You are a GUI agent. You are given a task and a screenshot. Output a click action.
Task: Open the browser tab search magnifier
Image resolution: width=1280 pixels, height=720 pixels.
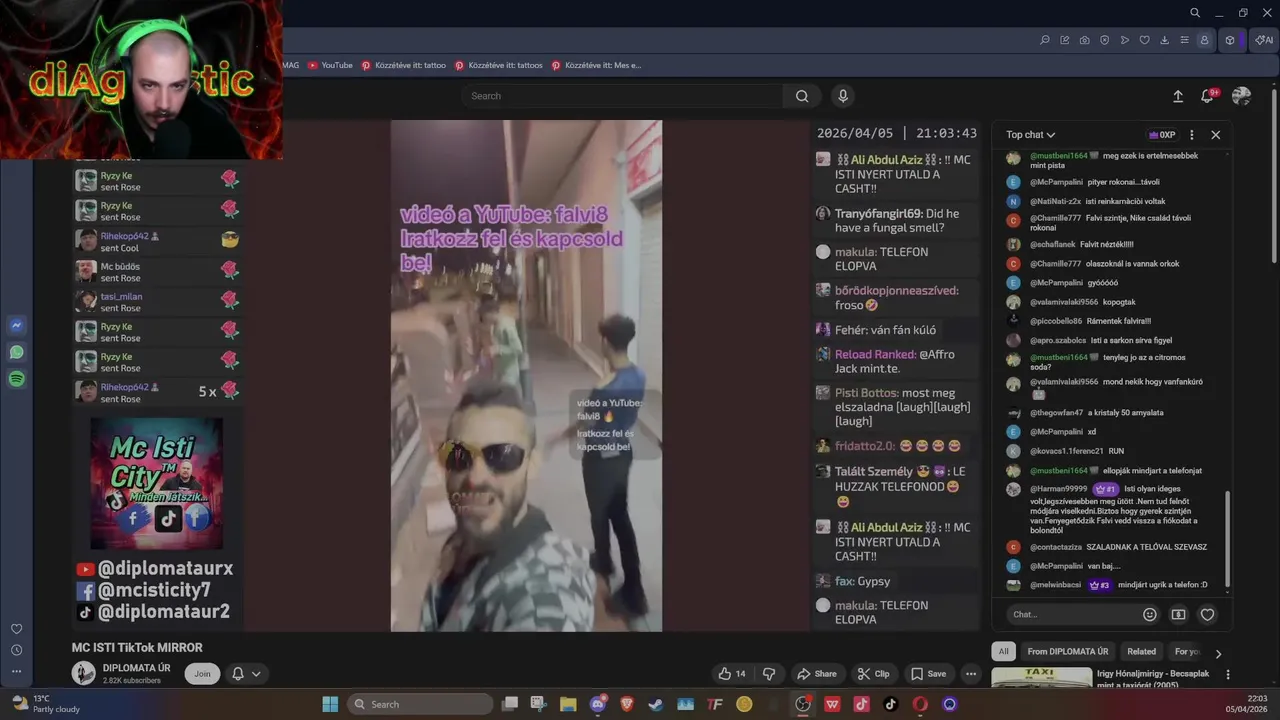pos(1194,13)
